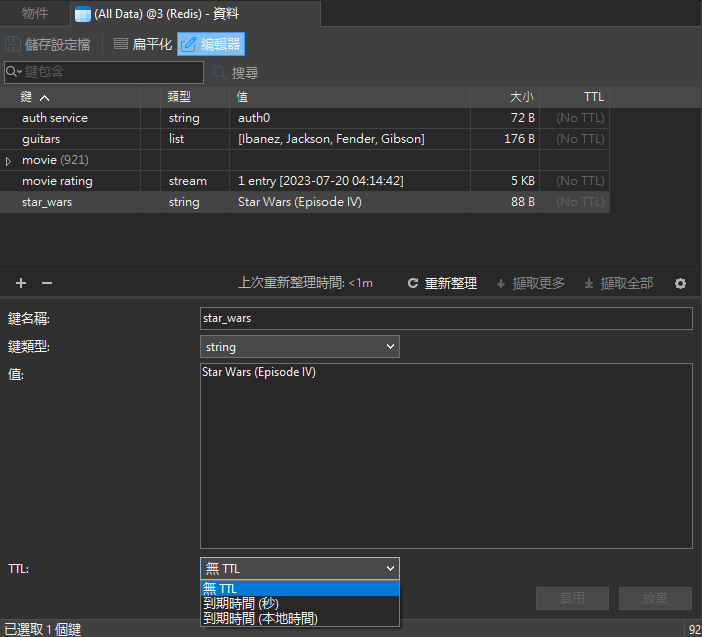The width and height of the screenshot is (702, 637).
Task: Click the movie (921) folder name
Action: tap(55, 160)
